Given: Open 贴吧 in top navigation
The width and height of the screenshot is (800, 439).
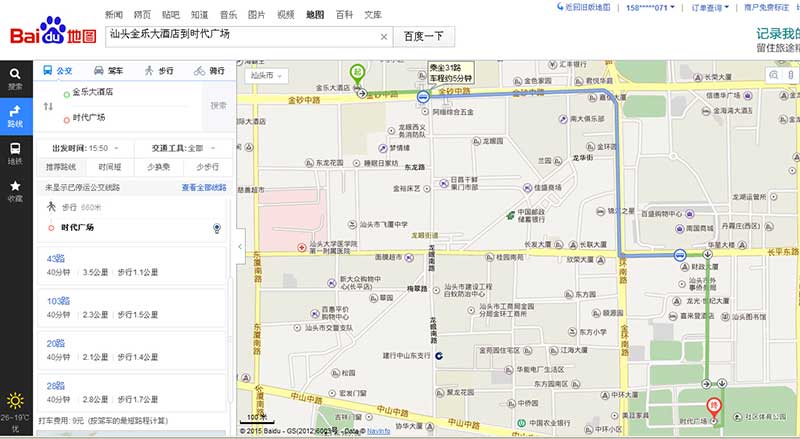Looking at the screenshot, I should click(171, 15).
